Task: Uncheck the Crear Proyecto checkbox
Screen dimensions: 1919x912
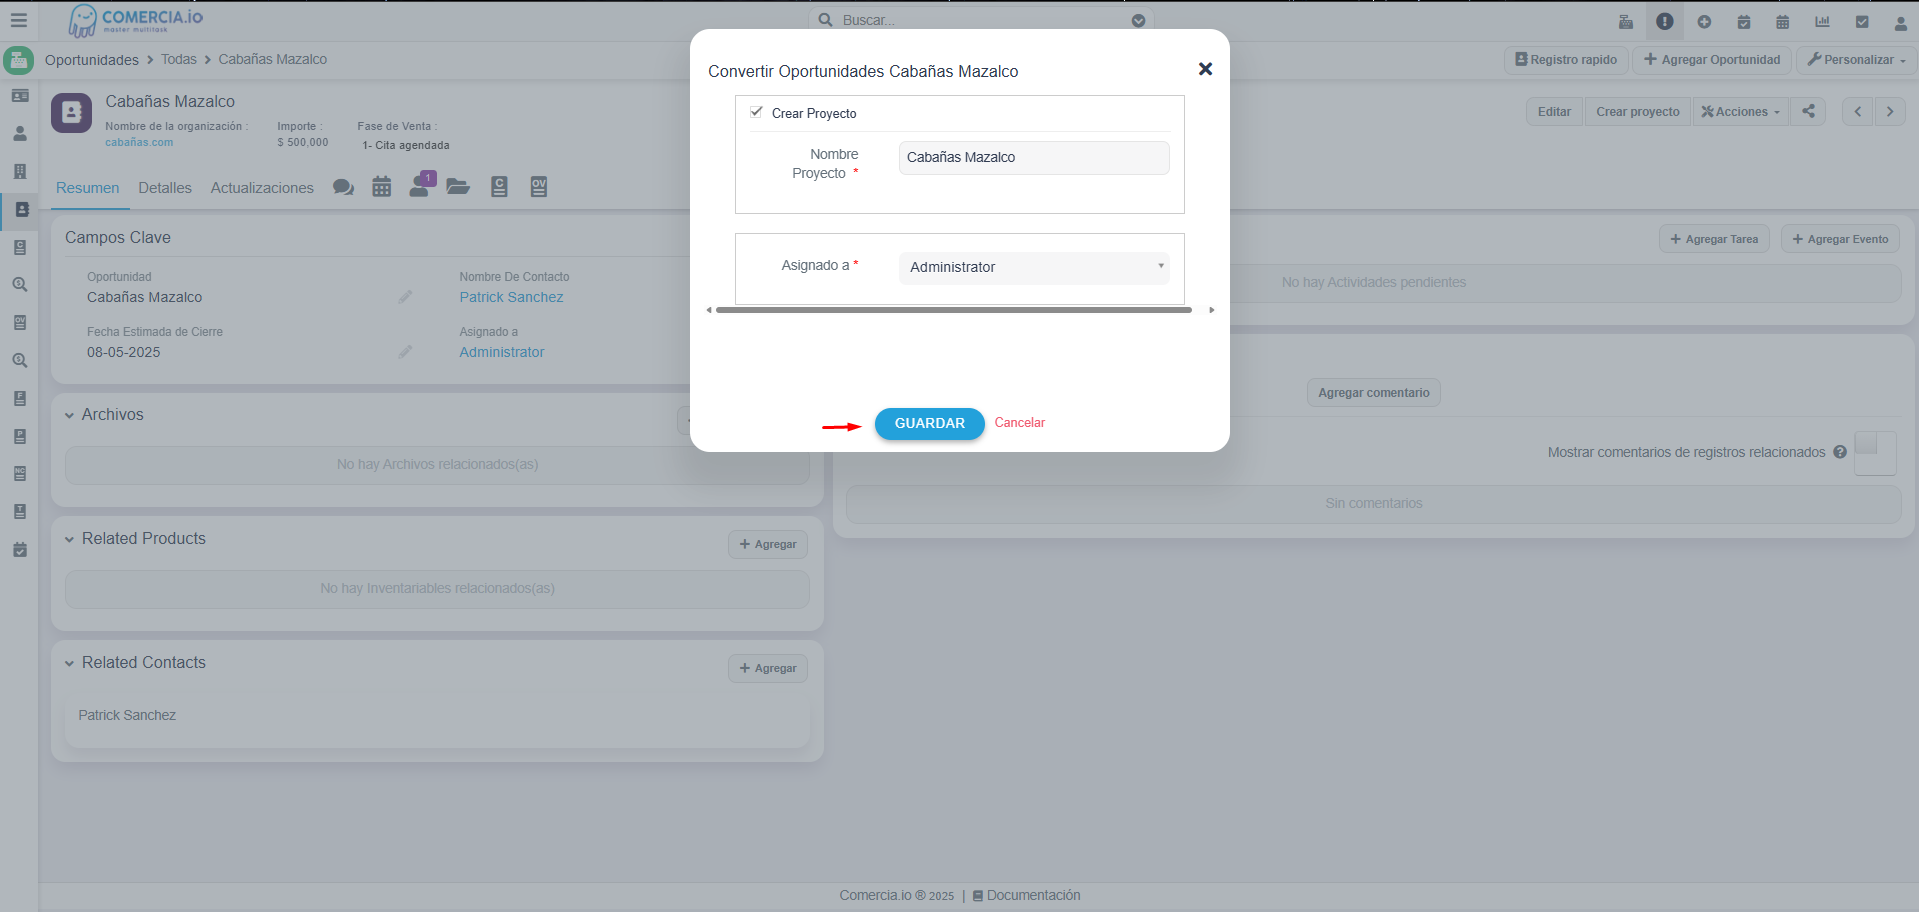Action: click(757, 112)
